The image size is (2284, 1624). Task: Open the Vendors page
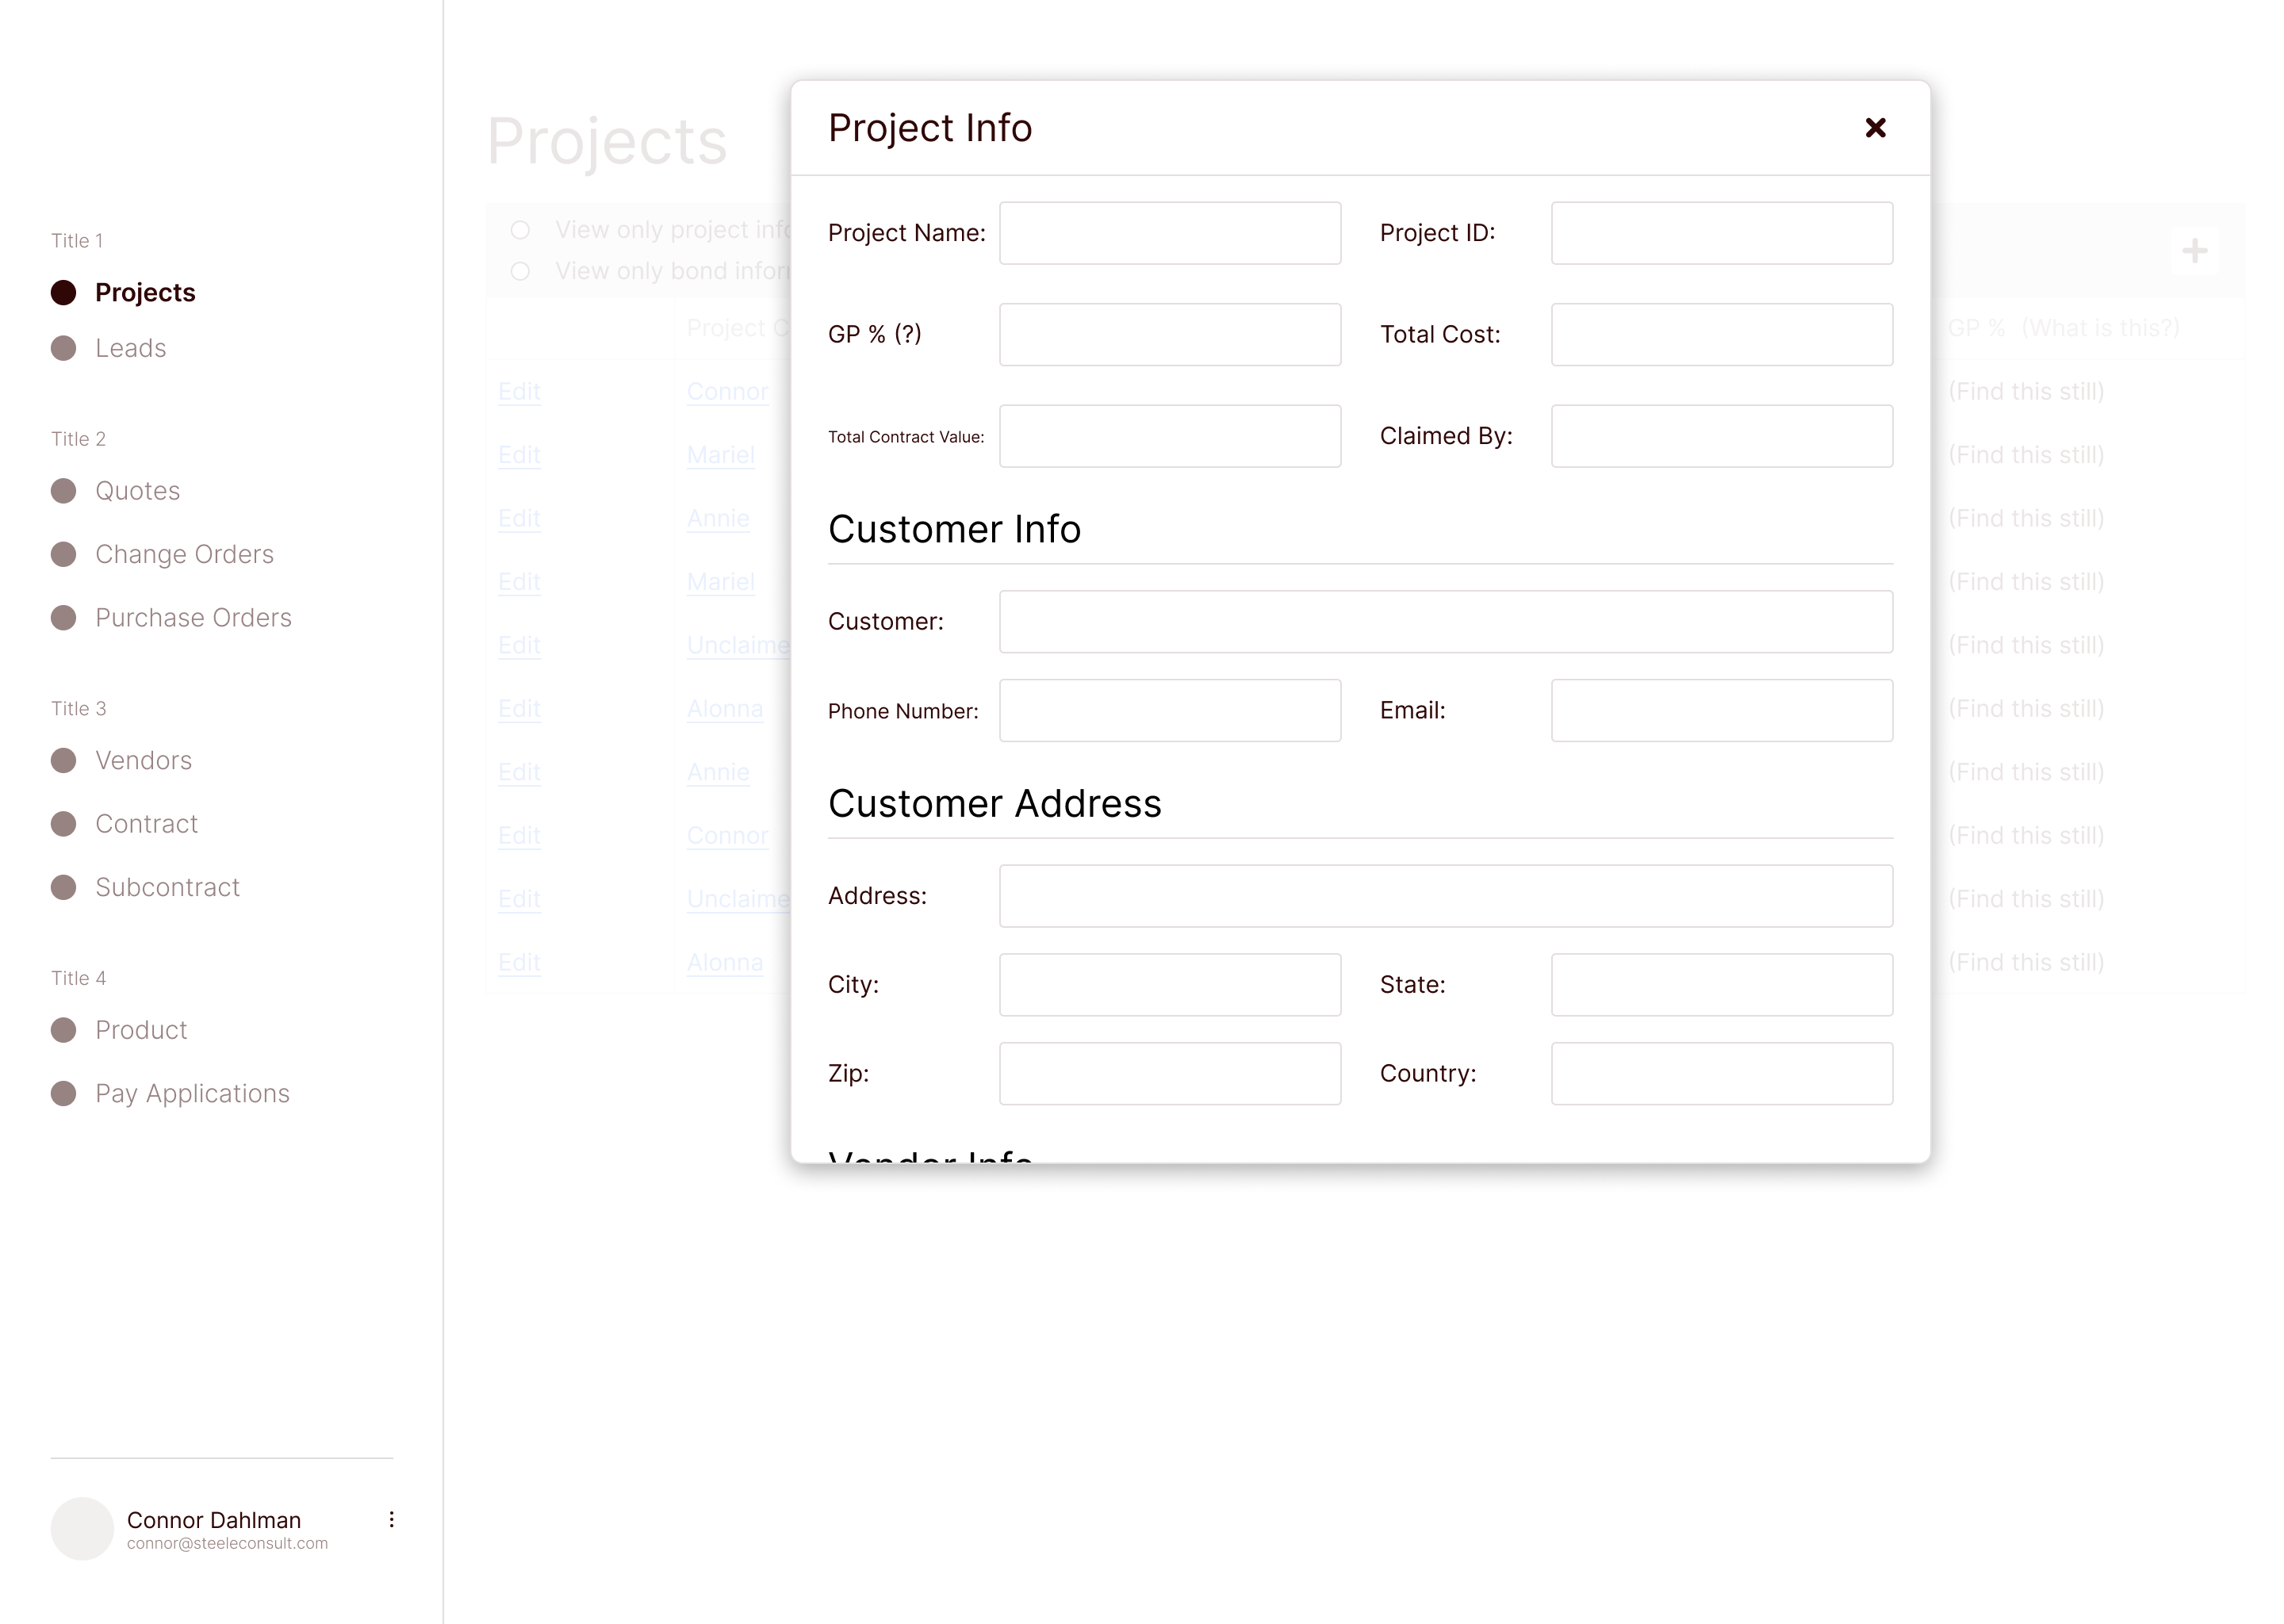[143, 761]
